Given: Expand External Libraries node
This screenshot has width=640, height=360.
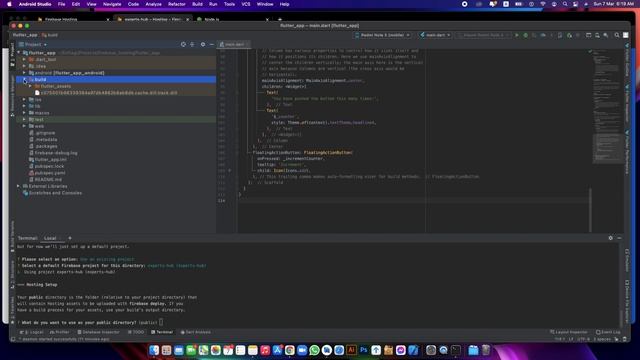Looking at the screenshot, I should [18, 186].
